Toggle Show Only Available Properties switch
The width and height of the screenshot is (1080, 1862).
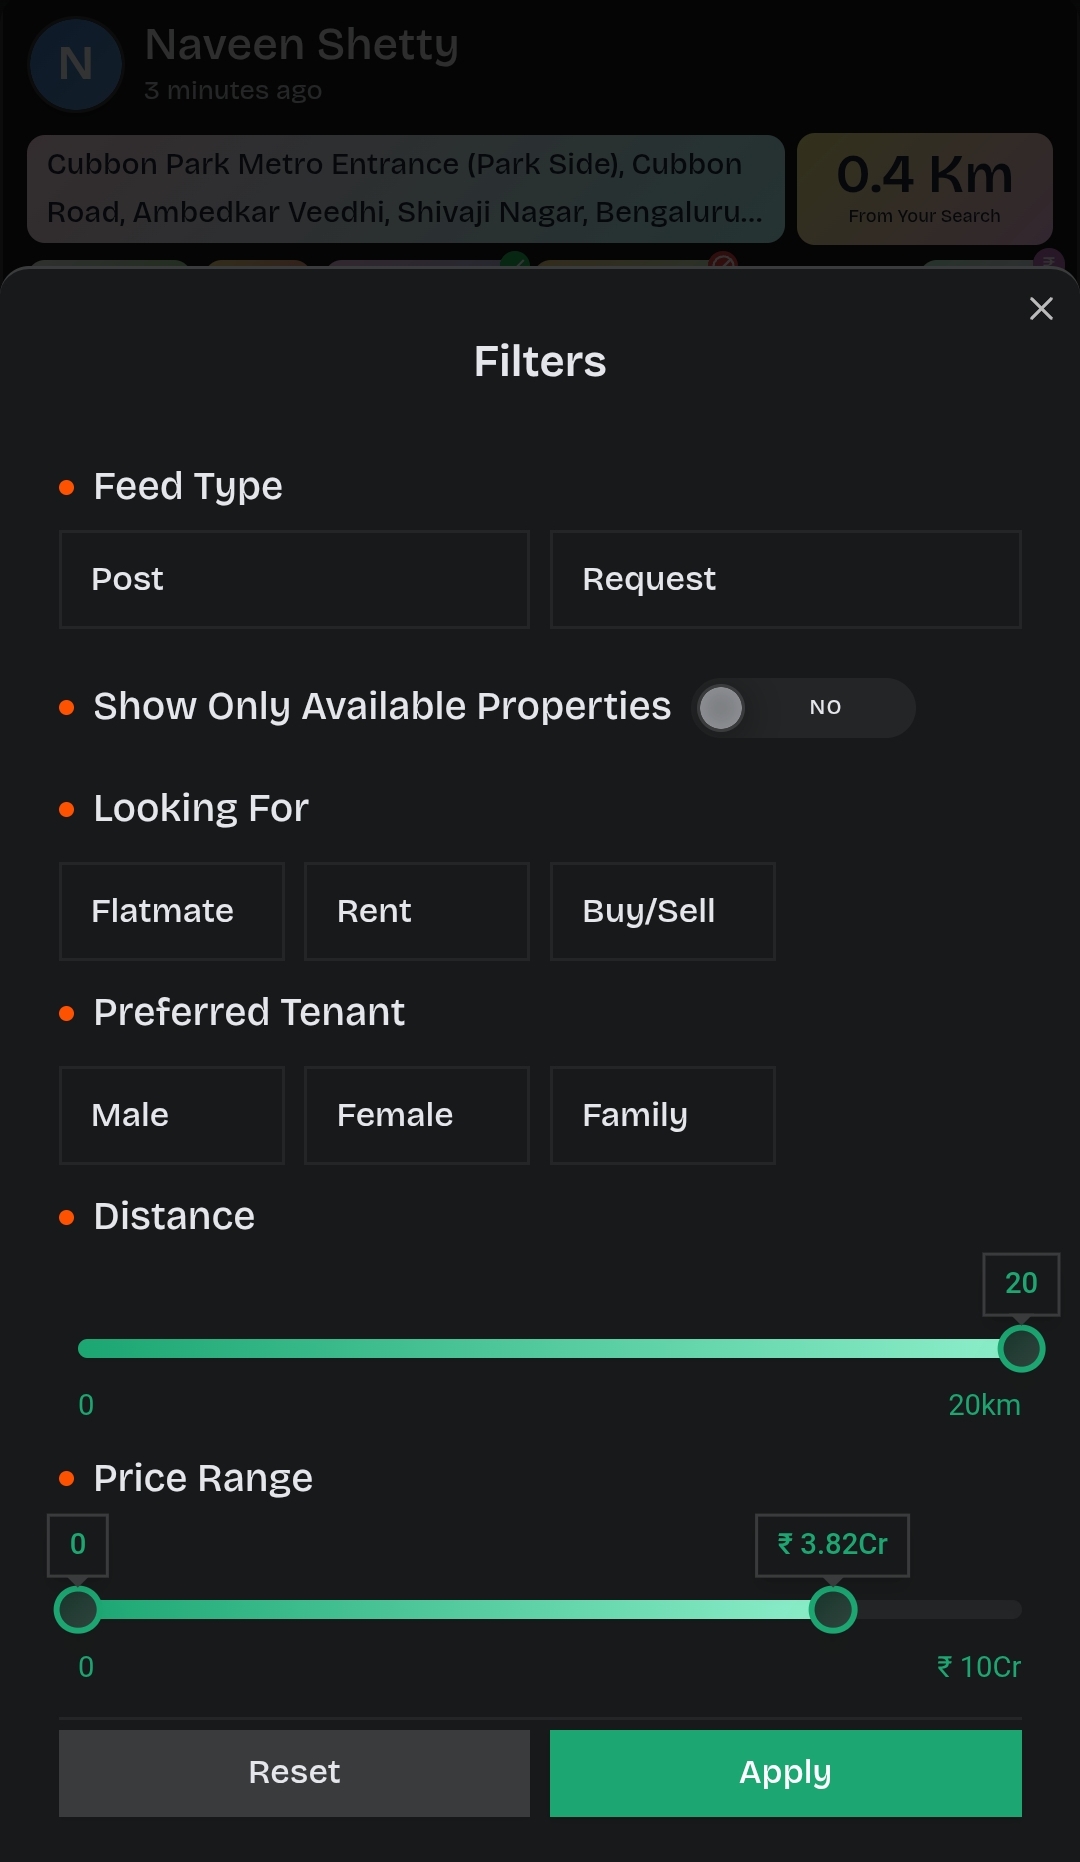click(804, 708)
